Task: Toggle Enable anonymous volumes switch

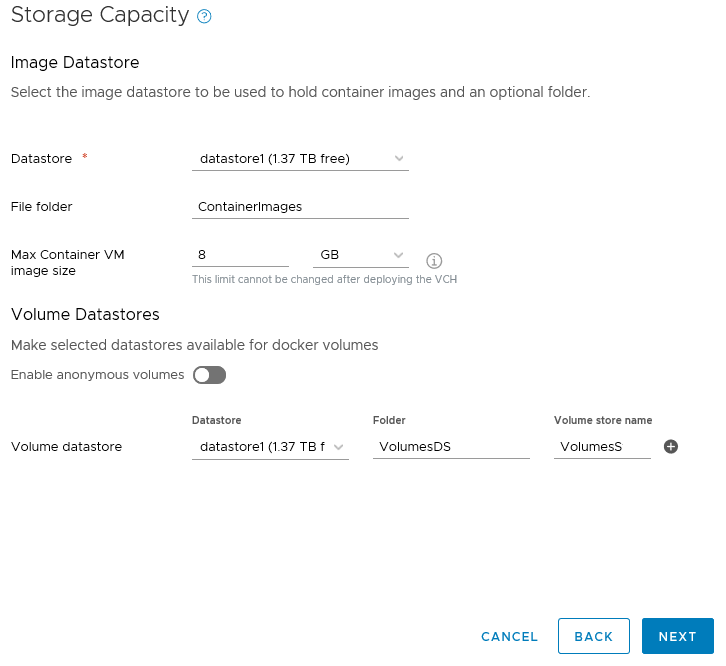Action: pyautogui.click(x=209, y=375)
